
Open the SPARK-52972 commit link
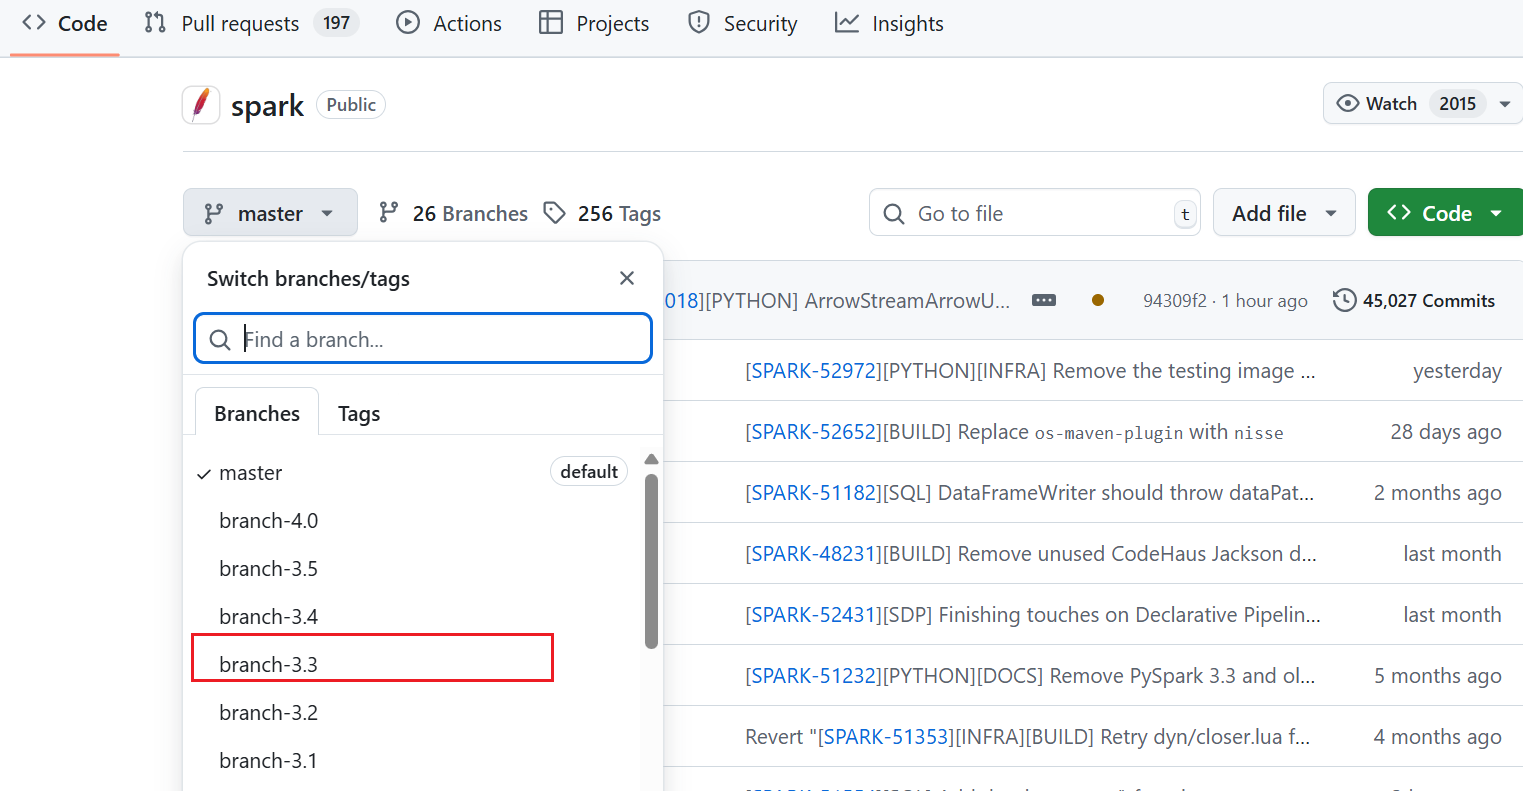(x=813, y=371)
